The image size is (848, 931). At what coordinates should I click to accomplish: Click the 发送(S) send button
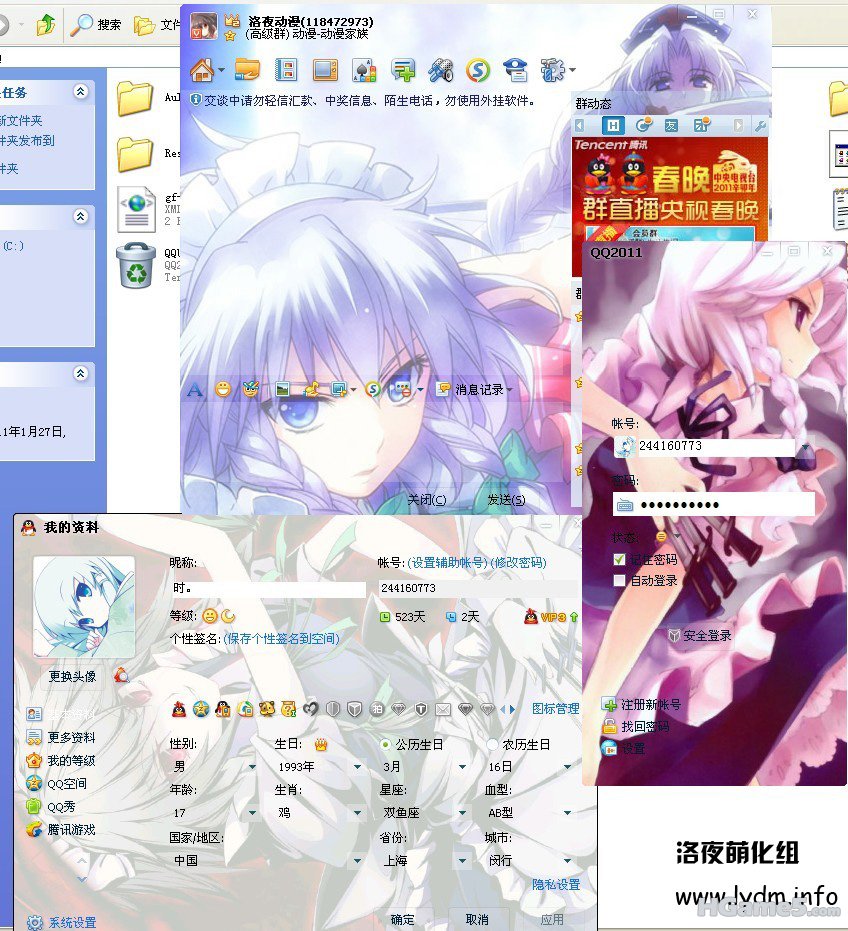point(506,500)
